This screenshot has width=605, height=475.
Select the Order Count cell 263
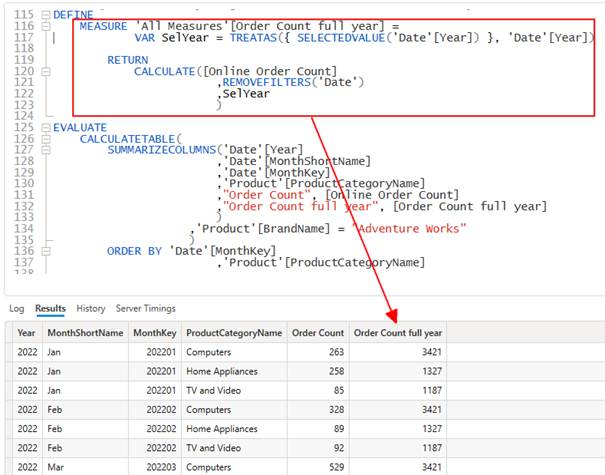tap(318, 352)
